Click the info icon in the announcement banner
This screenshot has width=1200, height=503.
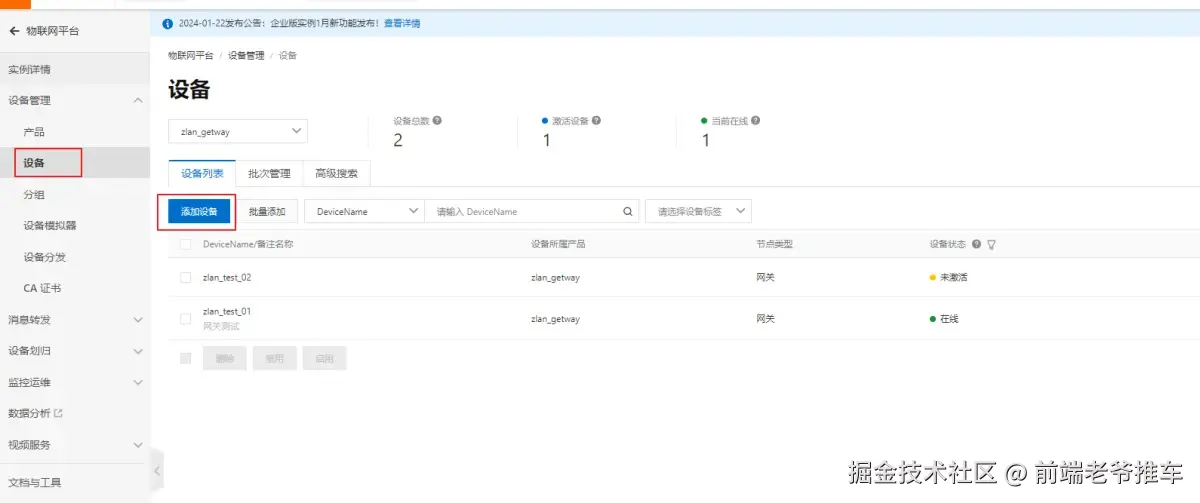167,23
